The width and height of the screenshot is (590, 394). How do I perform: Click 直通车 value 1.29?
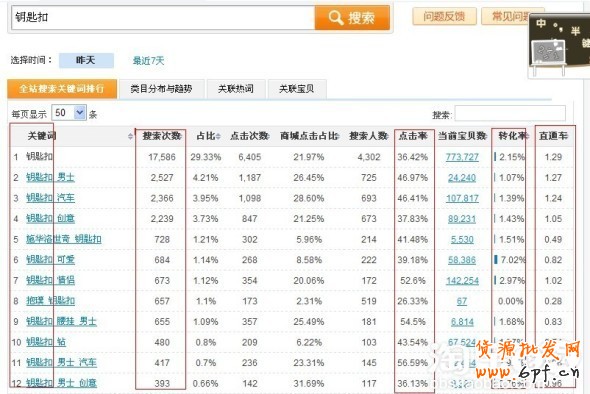[x=553, y=157]
